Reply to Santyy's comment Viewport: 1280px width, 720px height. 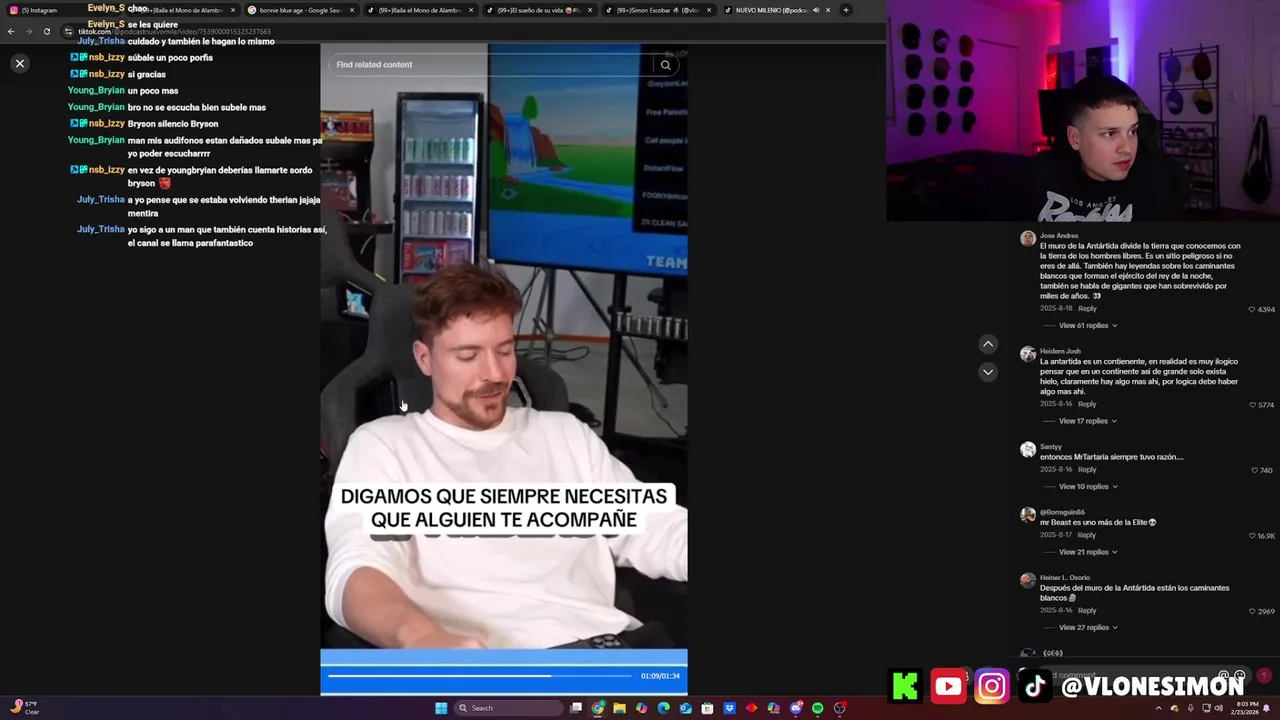tap(1087, 469)
